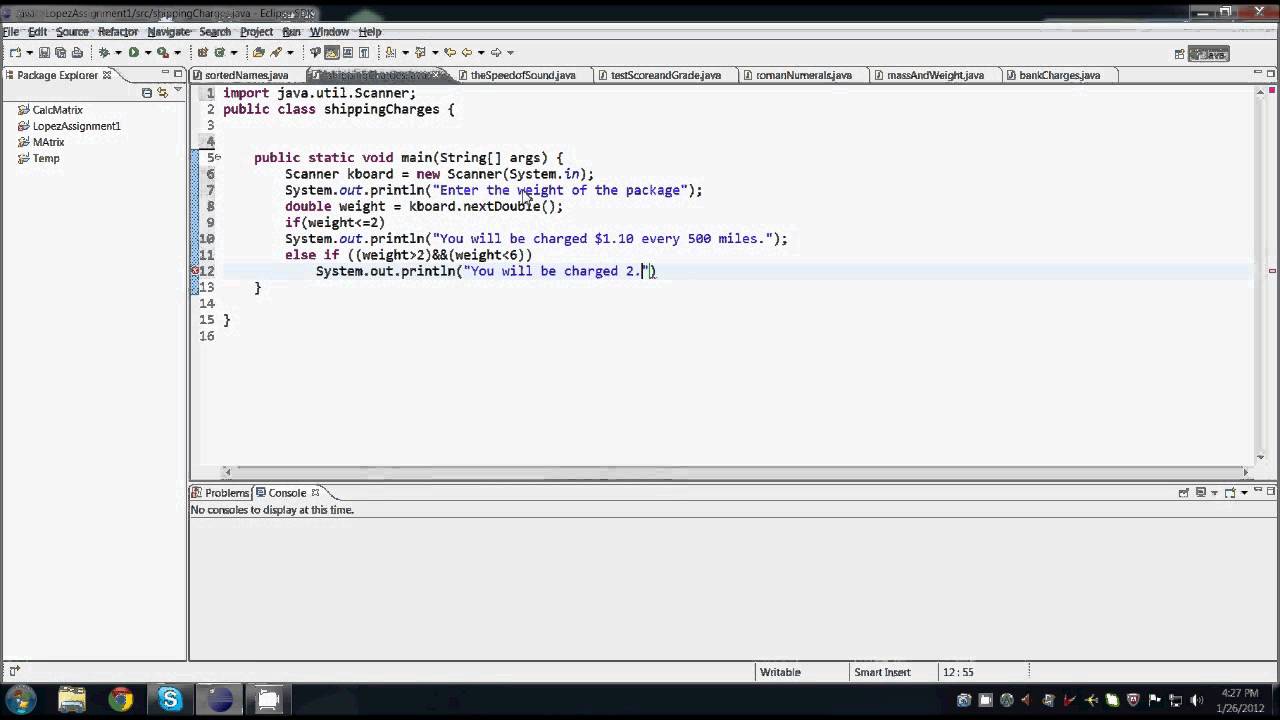Switch to theSpeedofSound.java tab
Screen dimensions: 1280x720
pos(523,75)
